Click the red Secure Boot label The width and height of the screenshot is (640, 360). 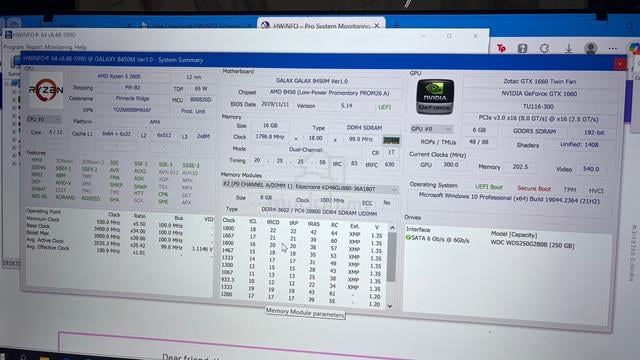point(534,189)
